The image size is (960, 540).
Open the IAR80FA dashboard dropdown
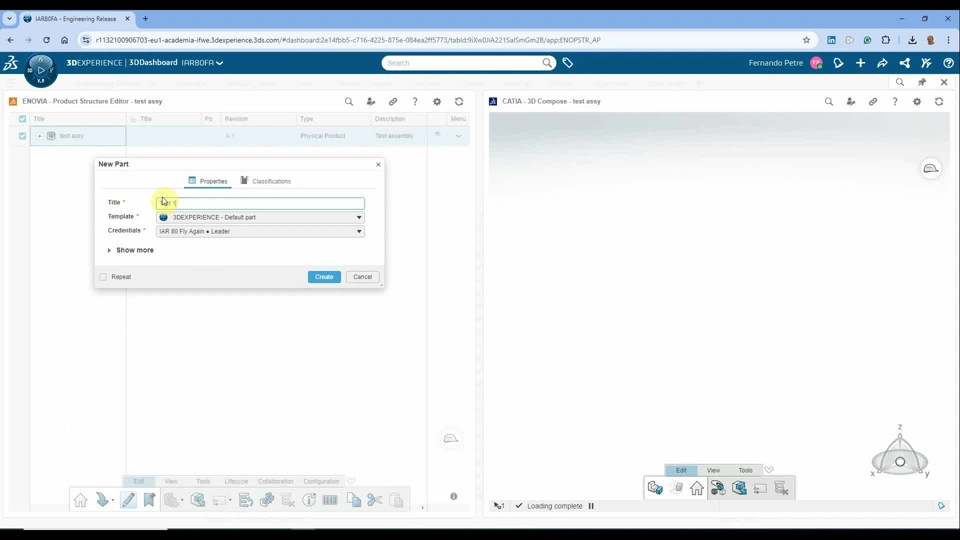click(x=202, y=62)
